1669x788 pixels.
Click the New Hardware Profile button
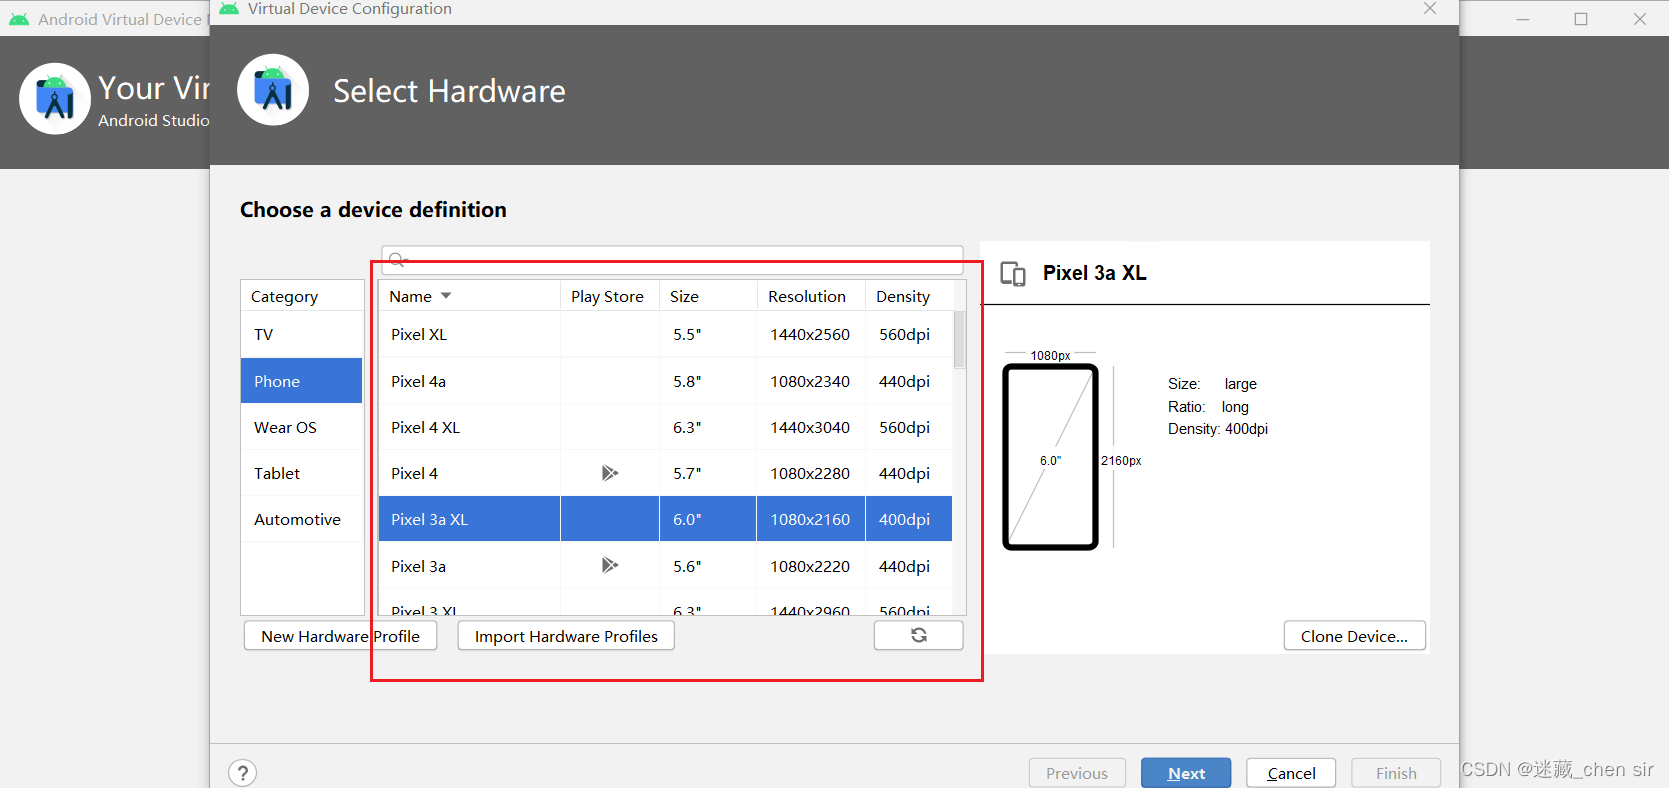click(x=340, y=636)
